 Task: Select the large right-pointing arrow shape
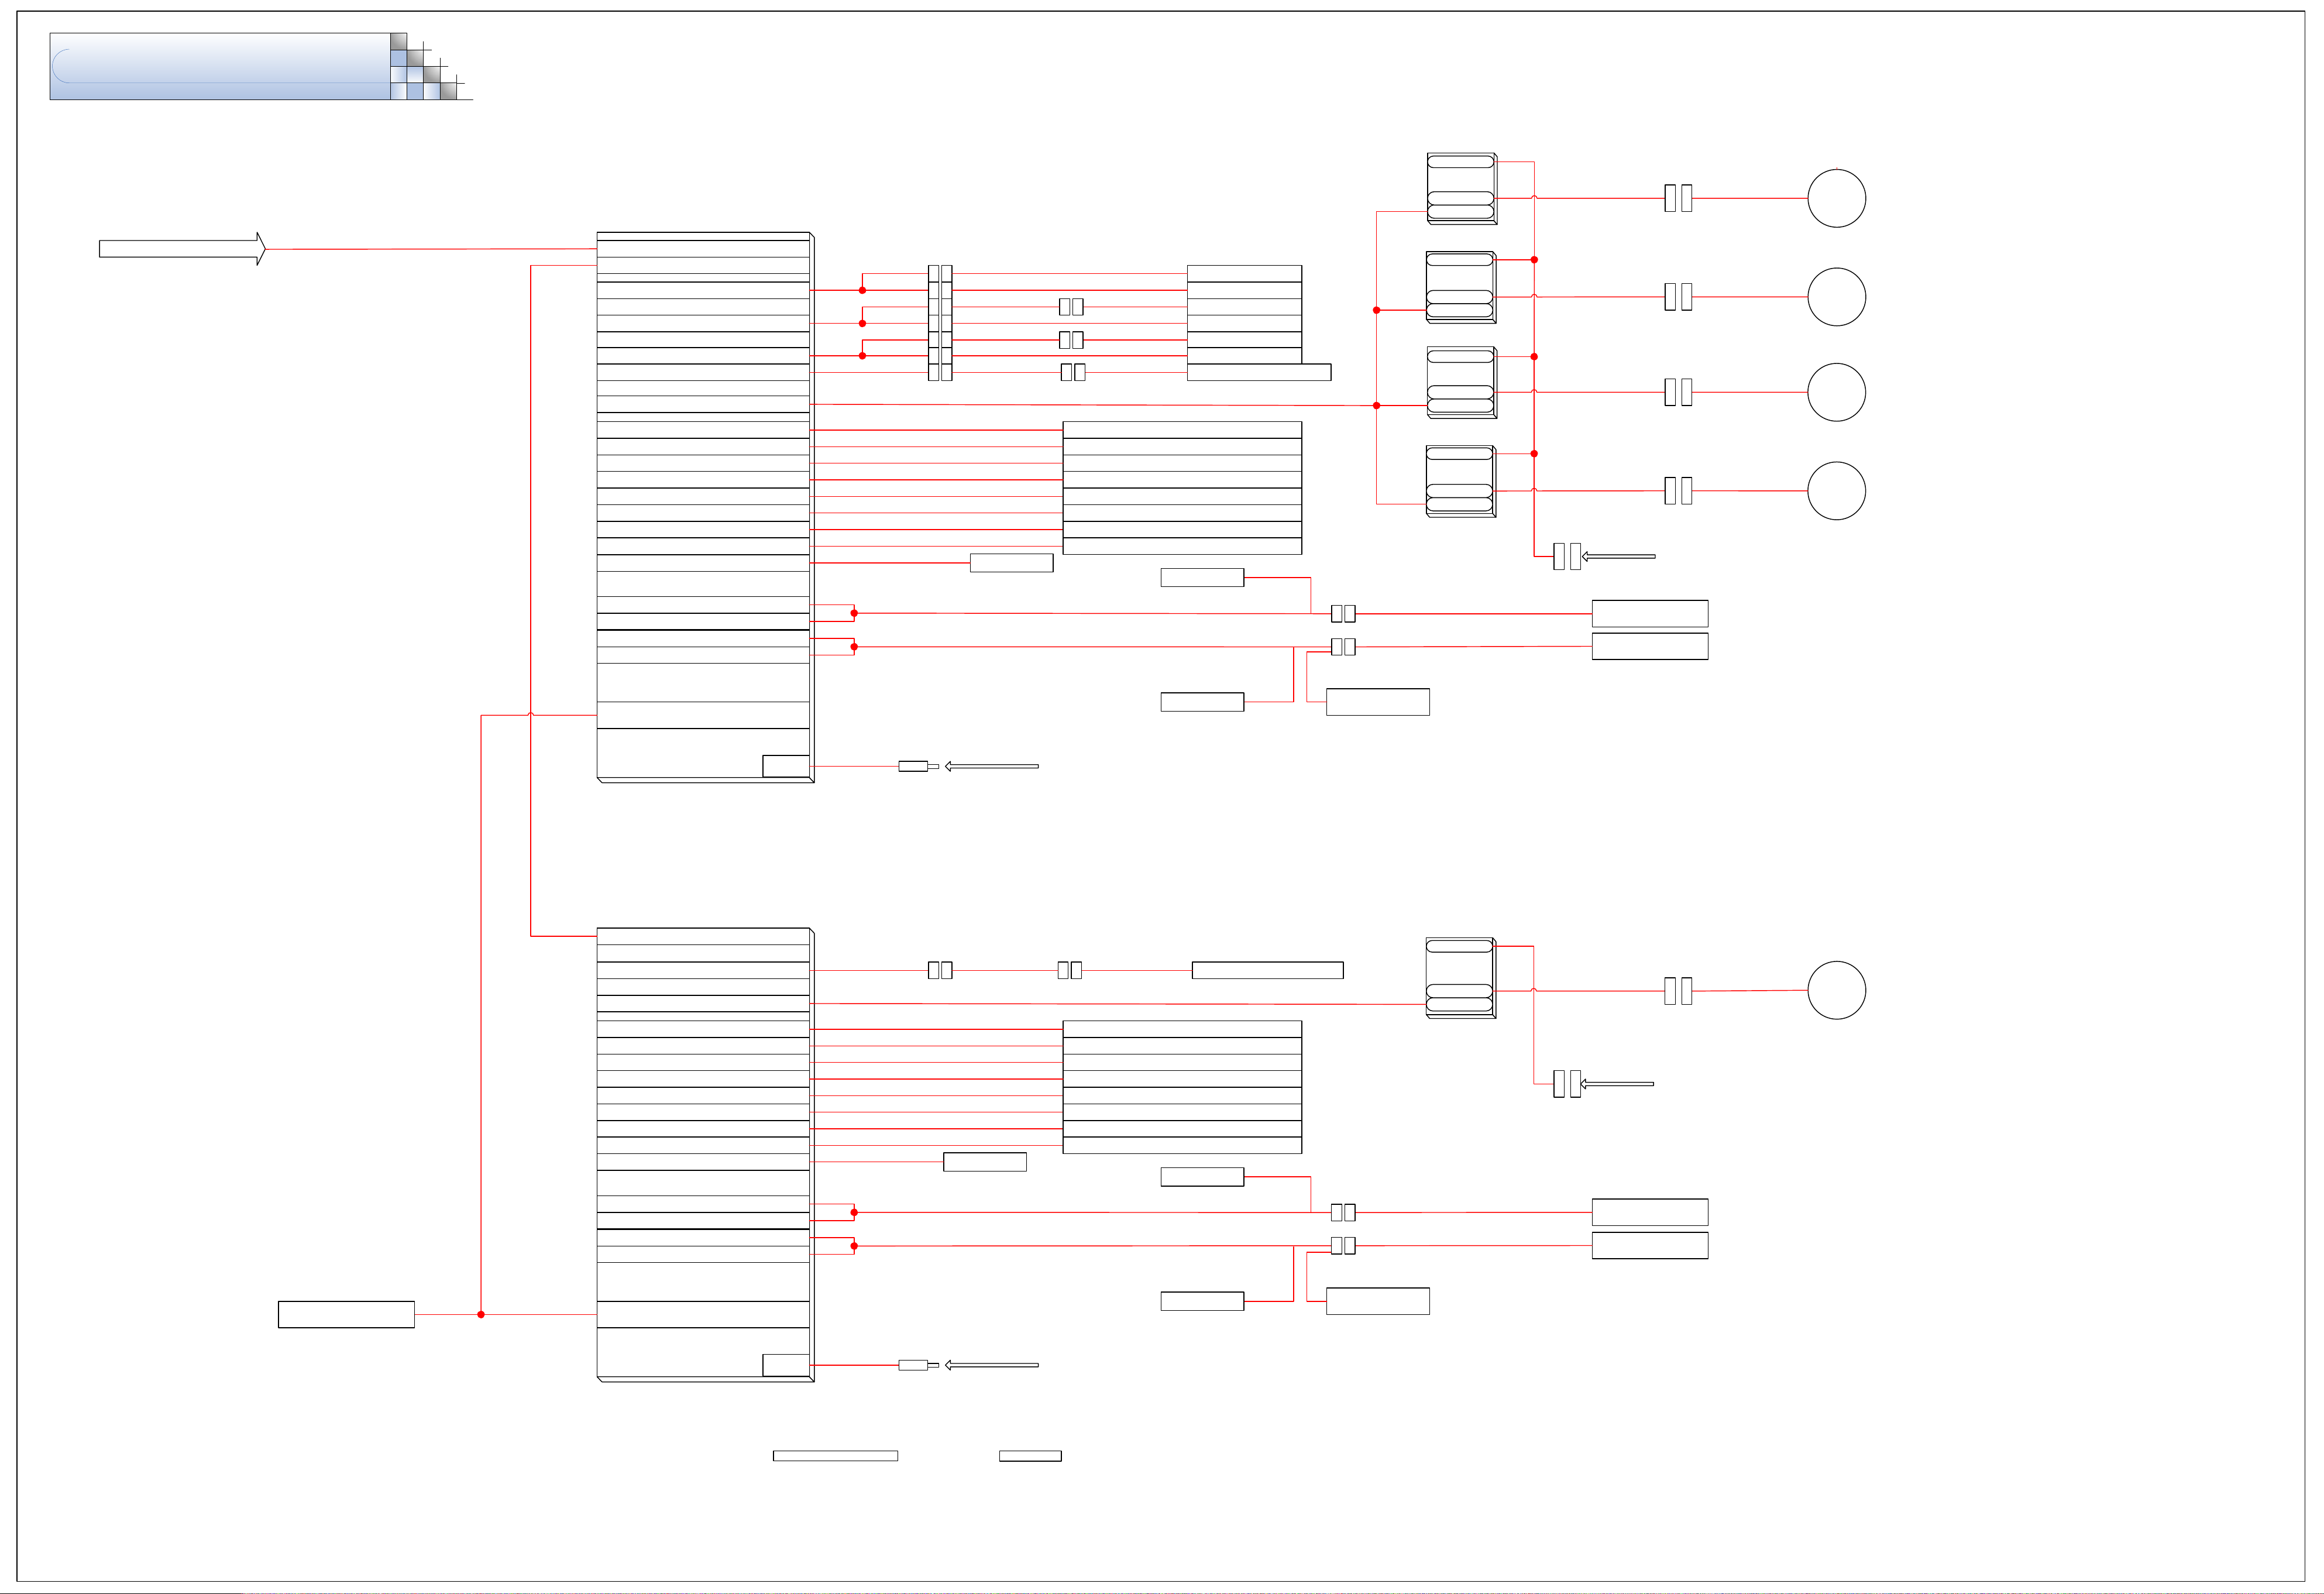182,249
